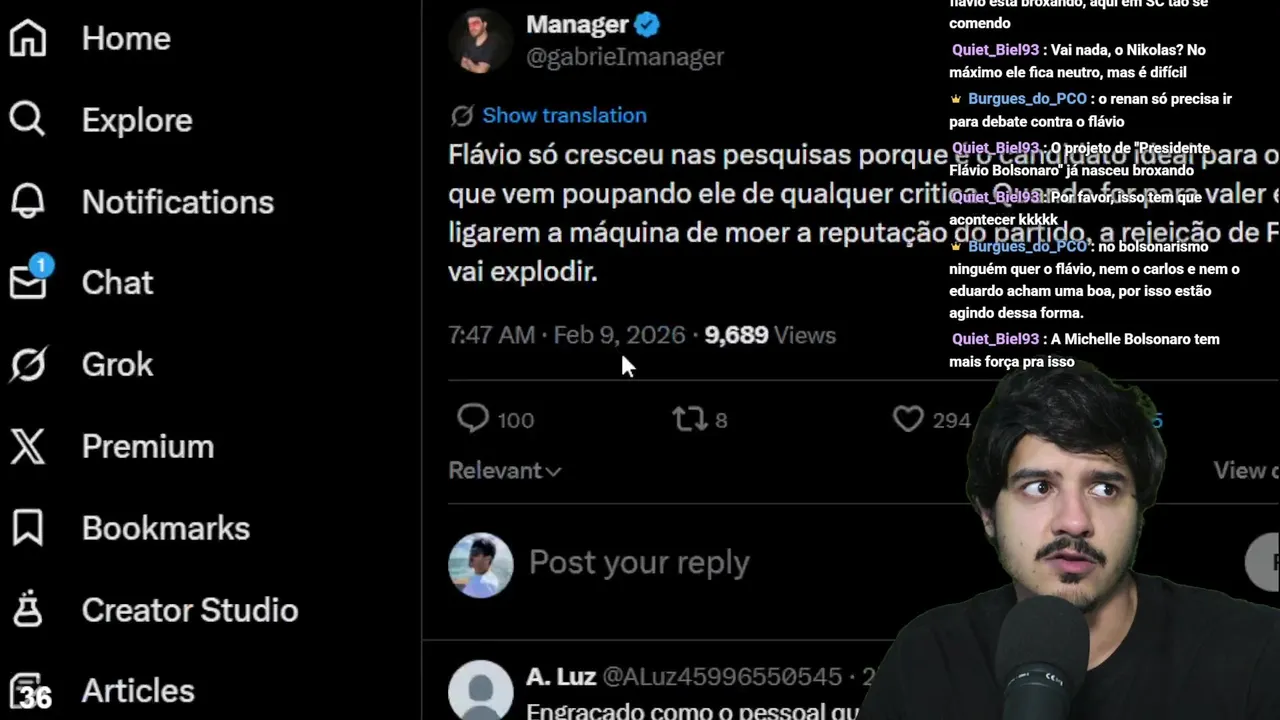1280x720 pixels.
Task: Open @gabrieImanager profile handle
Action: [625, 57]
